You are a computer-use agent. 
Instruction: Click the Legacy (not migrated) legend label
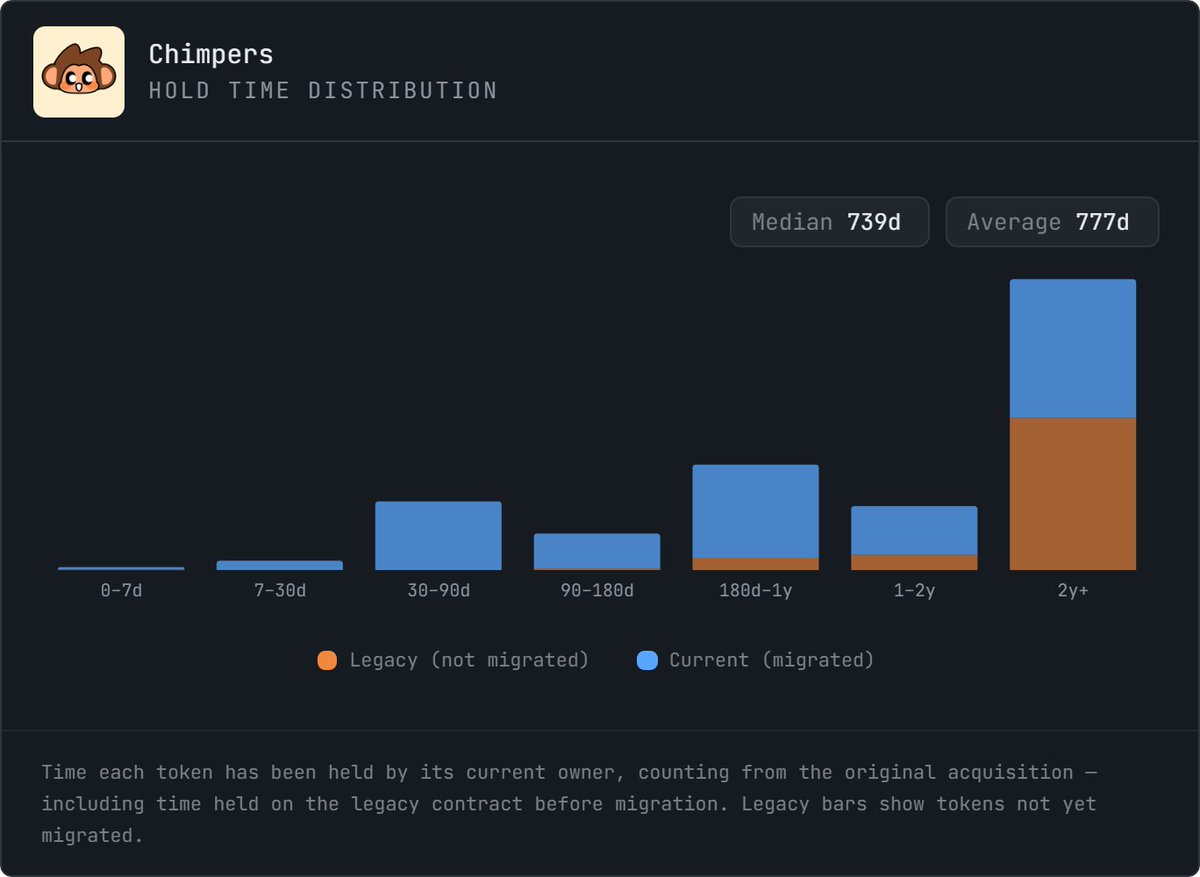(x=469, y=660)
